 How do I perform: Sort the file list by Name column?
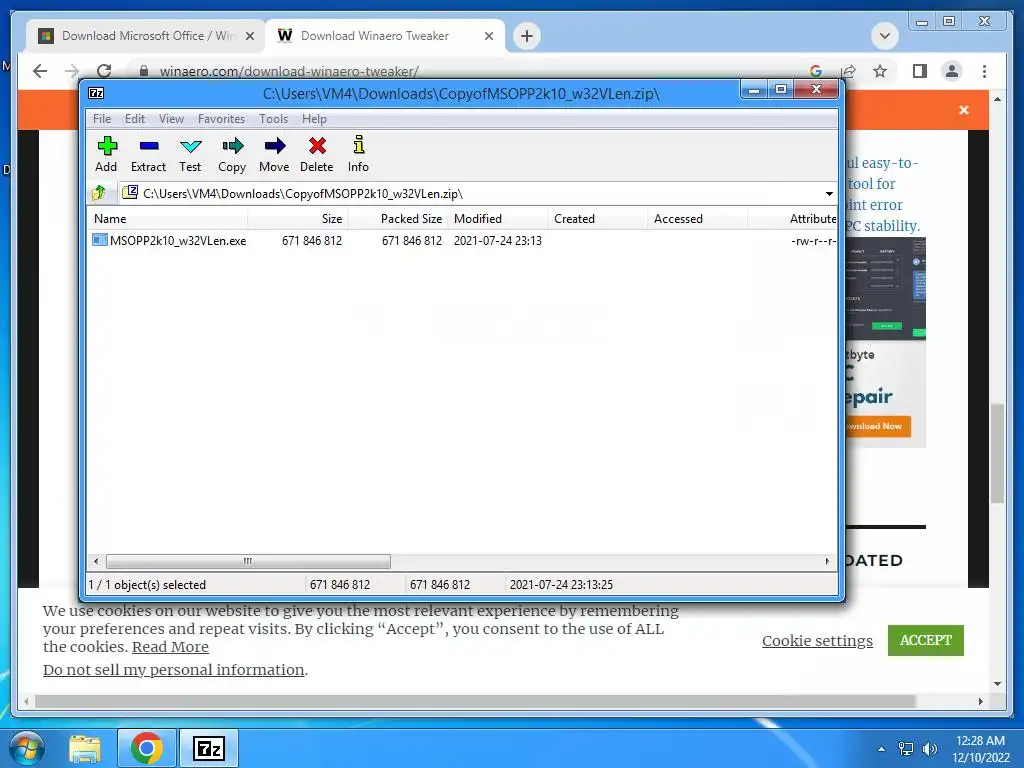coord(167,219)
